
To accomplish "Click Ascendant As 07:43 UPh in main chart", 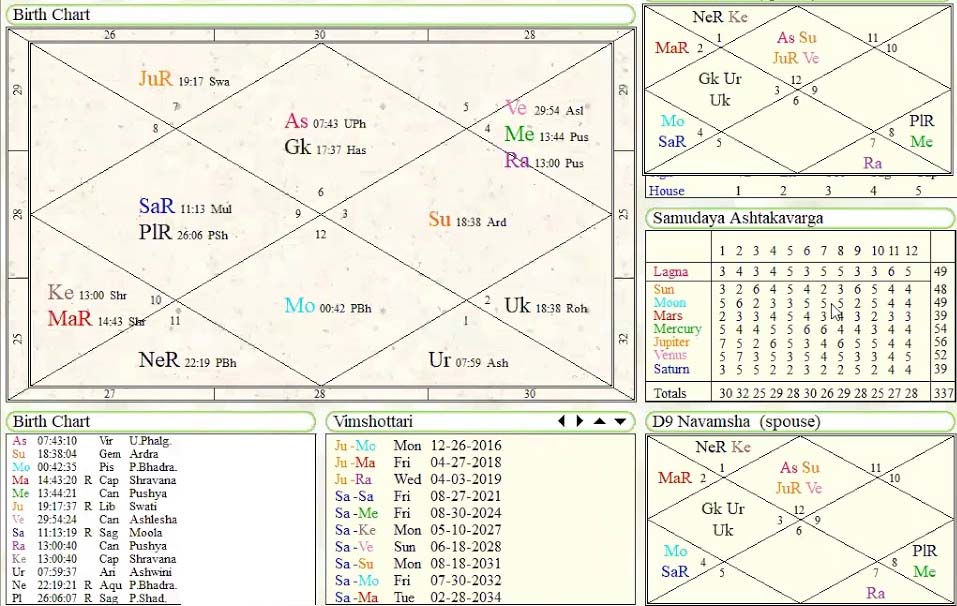I will coord(296,122).
